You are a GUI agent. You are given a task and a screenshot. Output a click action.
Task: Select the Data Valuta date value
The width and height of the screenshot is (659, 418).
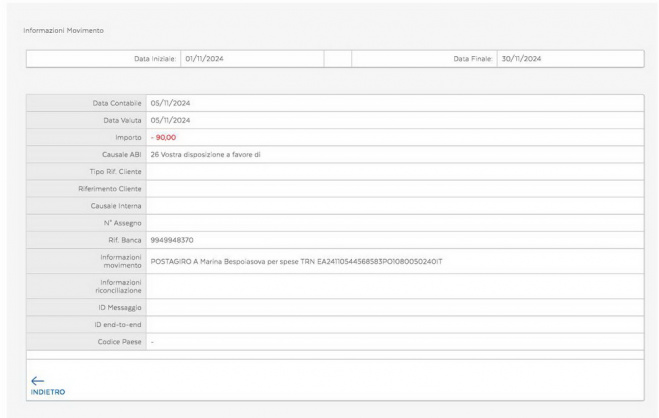coord(170,120)
